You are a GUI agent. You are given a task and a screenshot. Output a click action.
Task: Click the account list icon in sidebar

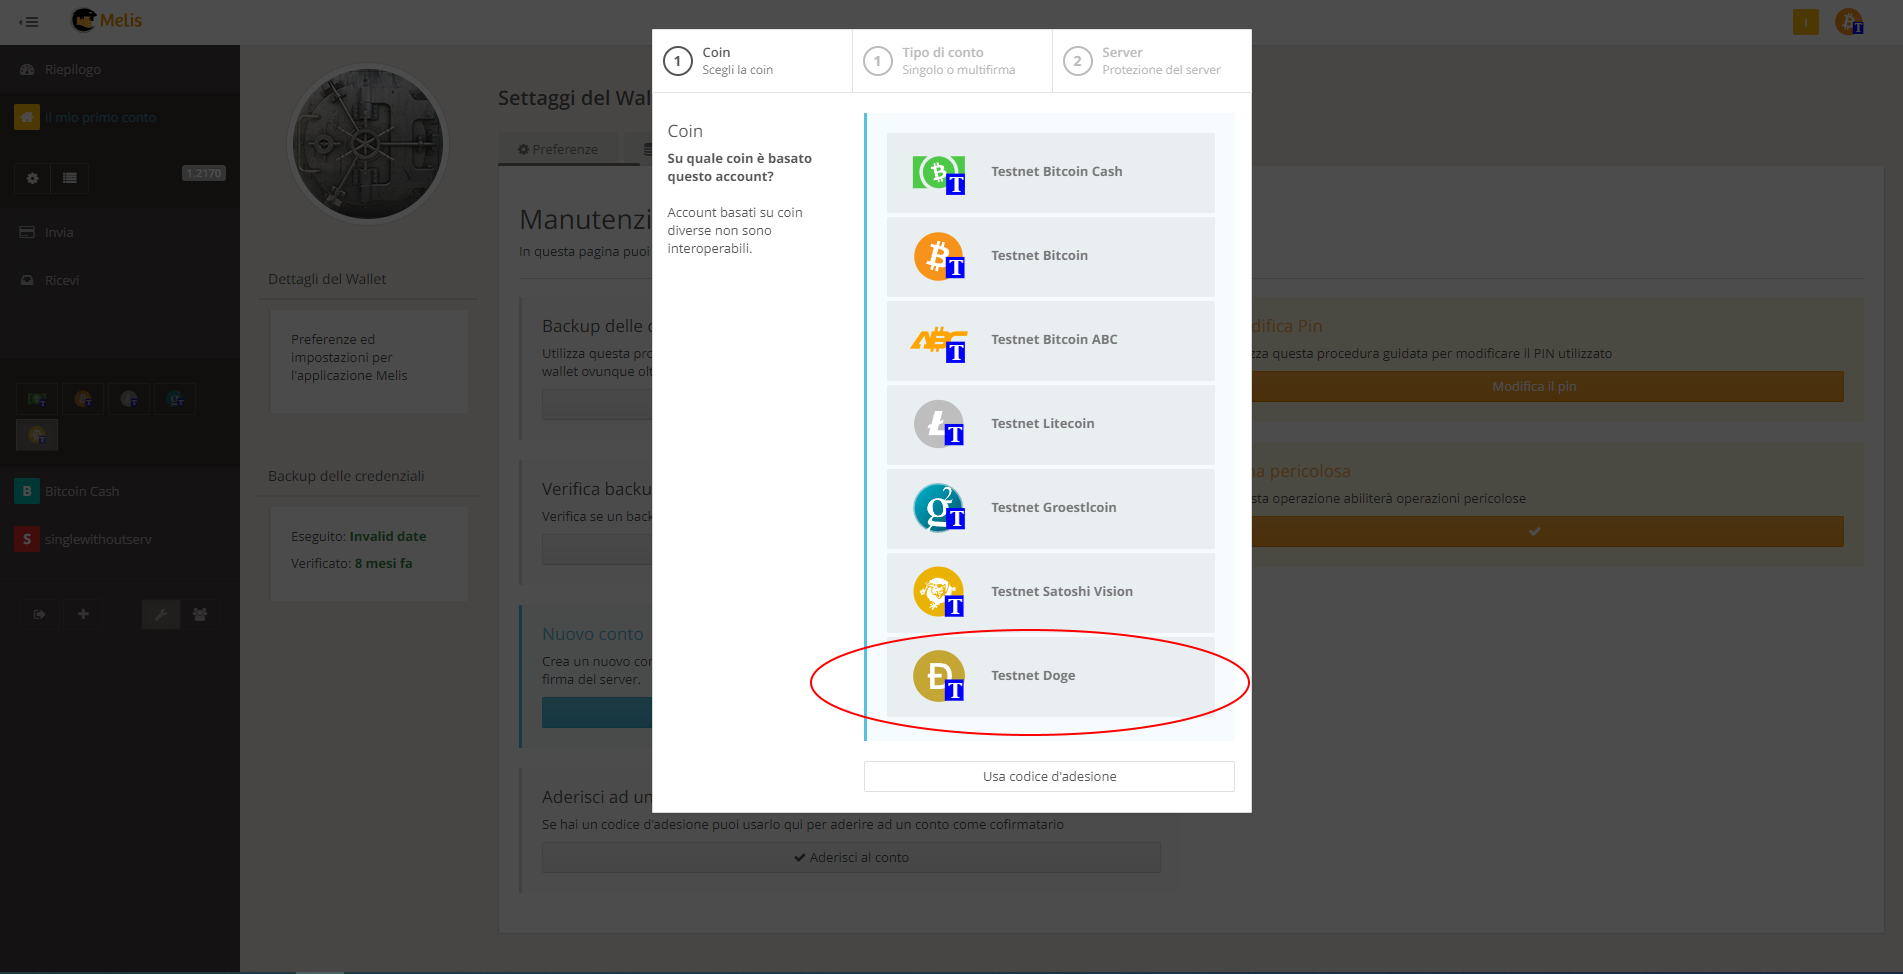click(x=70, y=178)
